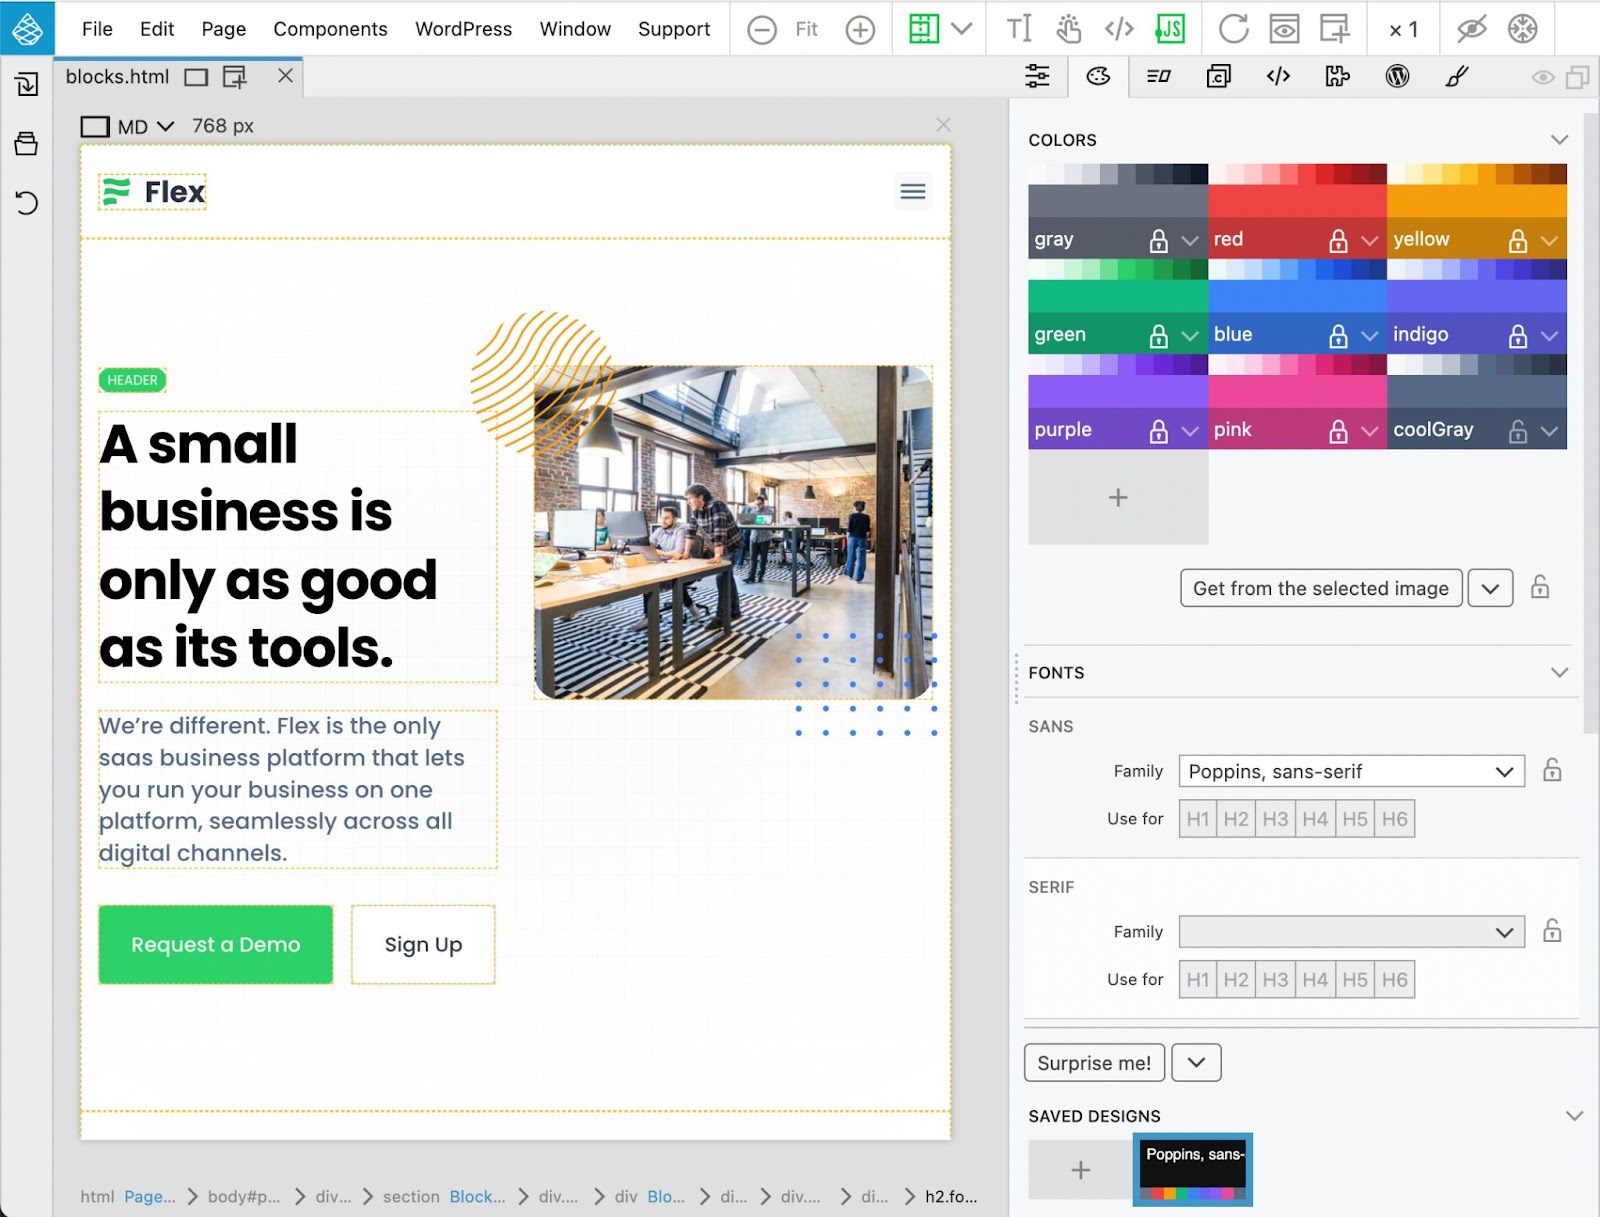Activate the interactions hand tool
The image size is (1600, 1217).
tap(1069, 29)
